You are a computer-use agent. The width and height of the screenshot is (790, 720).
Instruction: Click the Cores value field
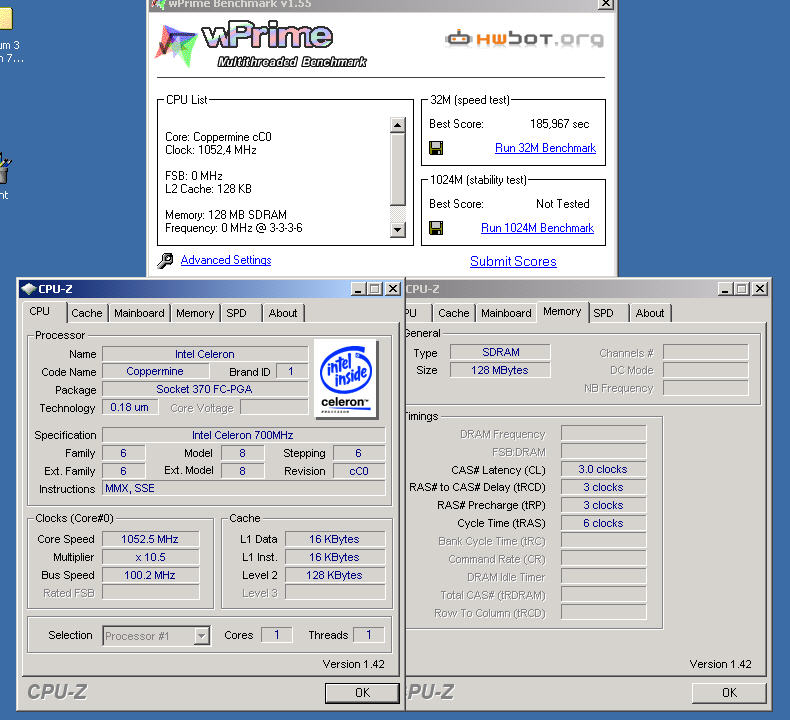point(277,635)
